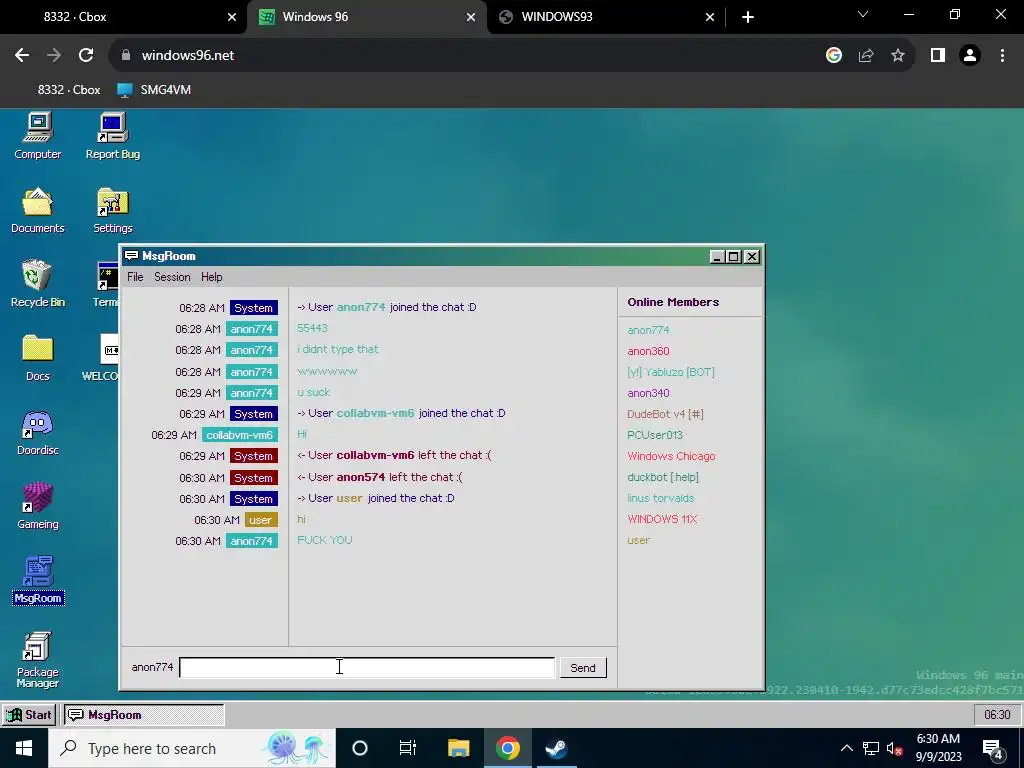Open the Chrome three-dot menu
This screenshot has height=768, width=1024.
point(1002,56)
